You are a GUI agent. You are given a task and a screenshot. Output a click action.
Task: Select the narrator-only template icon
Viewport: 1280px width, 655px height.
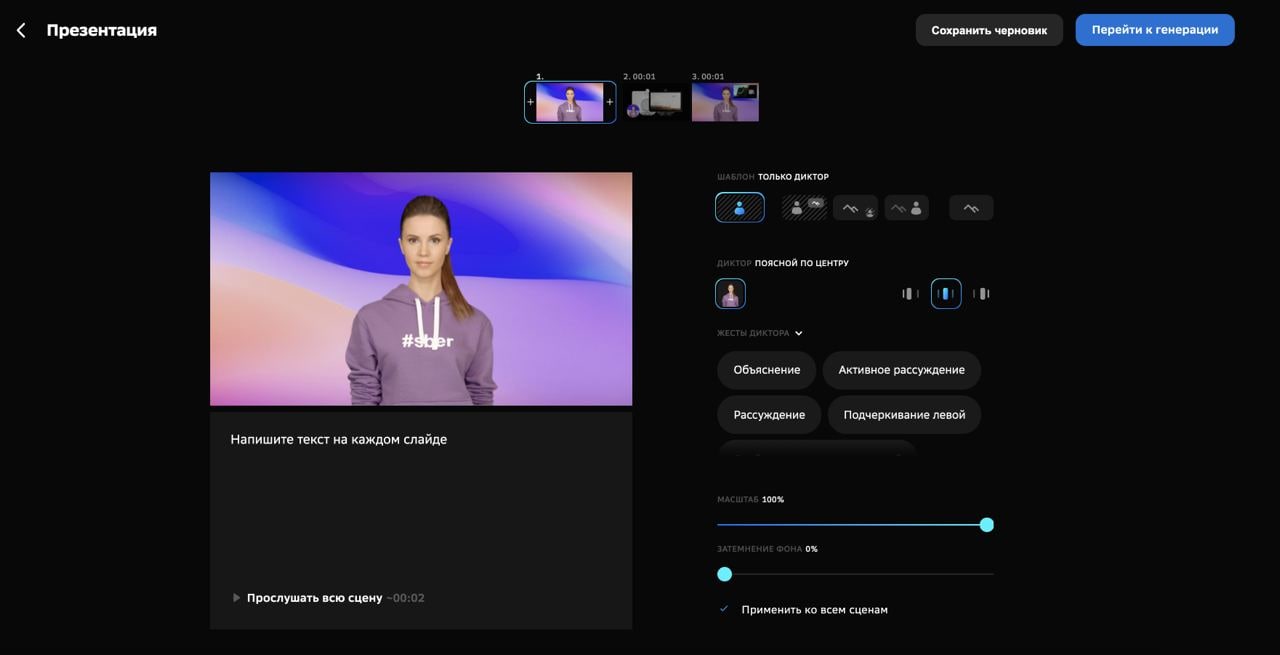click(x=740, y=208)
